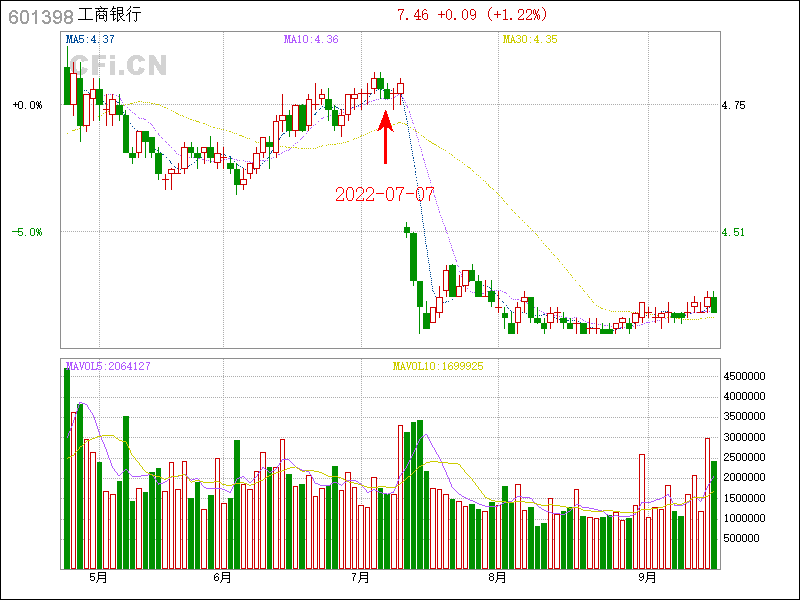The height and width of the screenshot is (600, 800).
Task: Click the last green volume bar in September
Action: pos(714,515)
